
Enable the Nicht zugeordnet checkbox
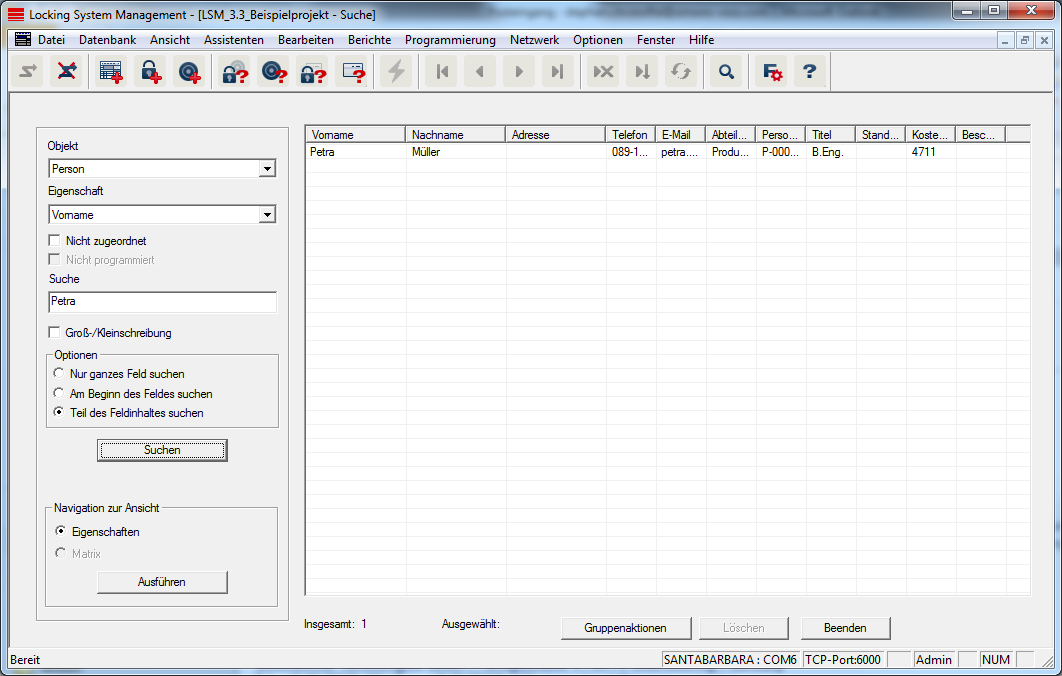(55, 241)
